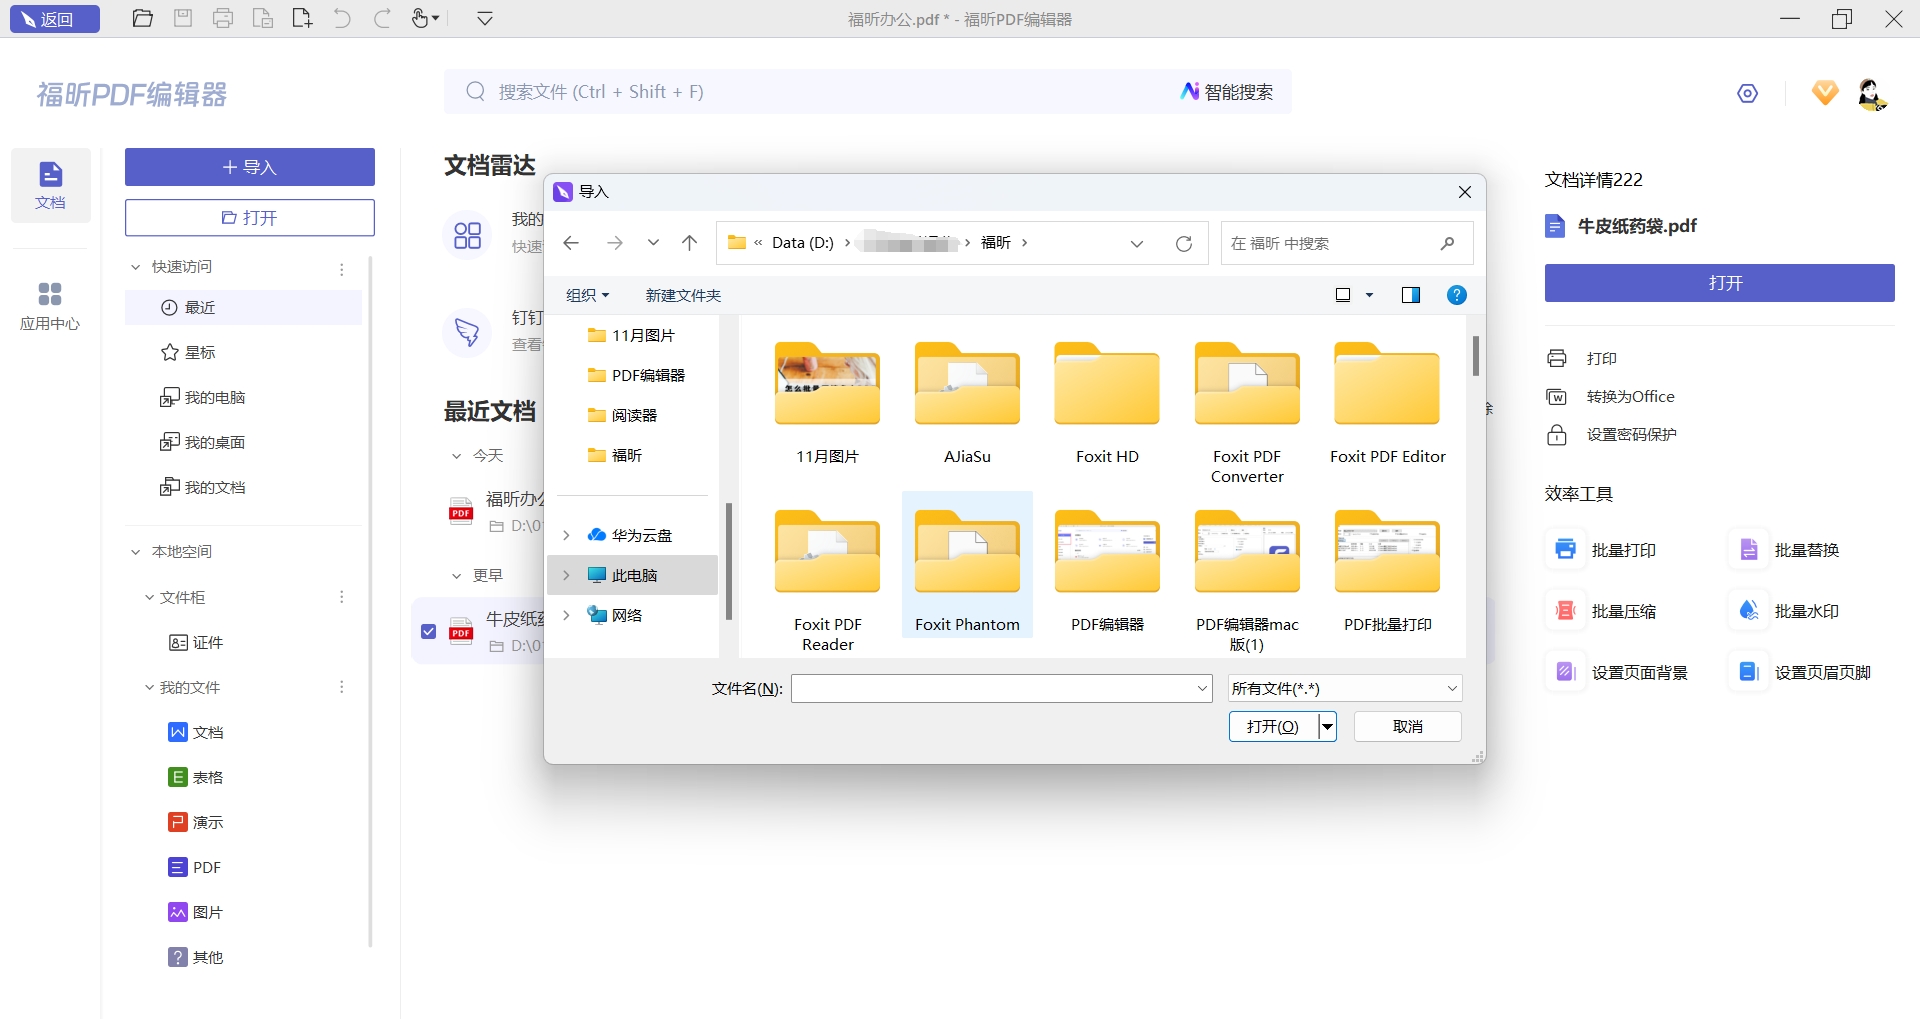Viewport: 1920px width, 1019px height.
Task: Collapse the 快速访问 section
Action: [136, 267]
